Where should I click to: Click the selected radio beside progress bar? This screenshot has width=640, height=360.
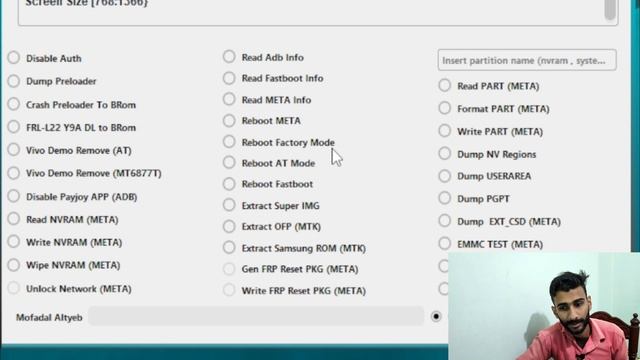(x=436, y=316)
